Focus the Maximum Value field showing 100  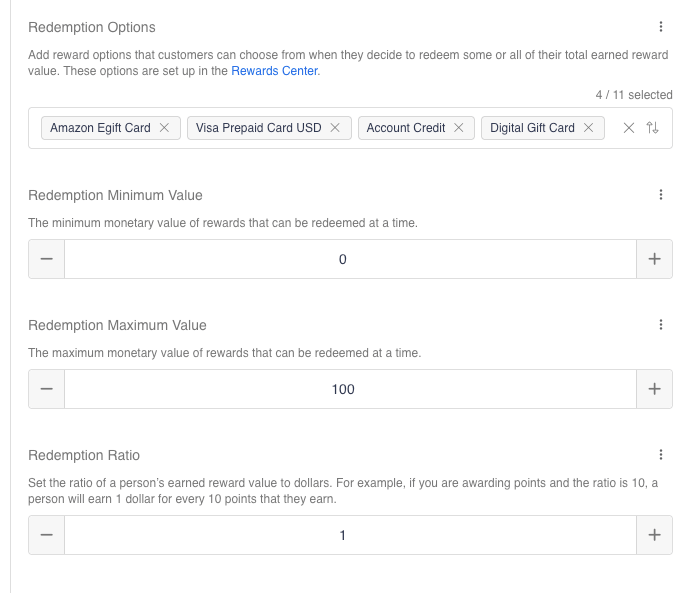[x=351, y=389]
